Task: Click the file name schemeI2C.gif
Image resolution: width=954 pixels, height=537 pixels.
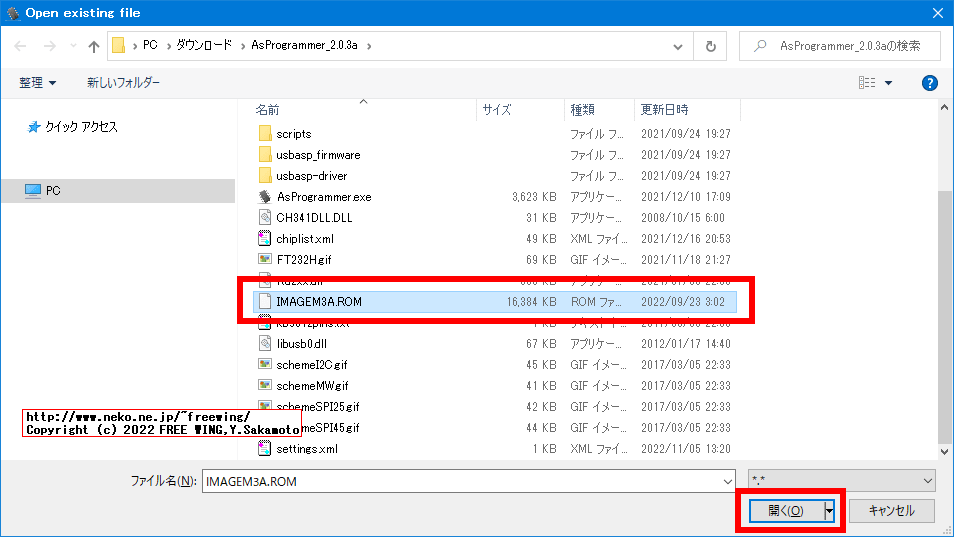Action: point(312,365)
